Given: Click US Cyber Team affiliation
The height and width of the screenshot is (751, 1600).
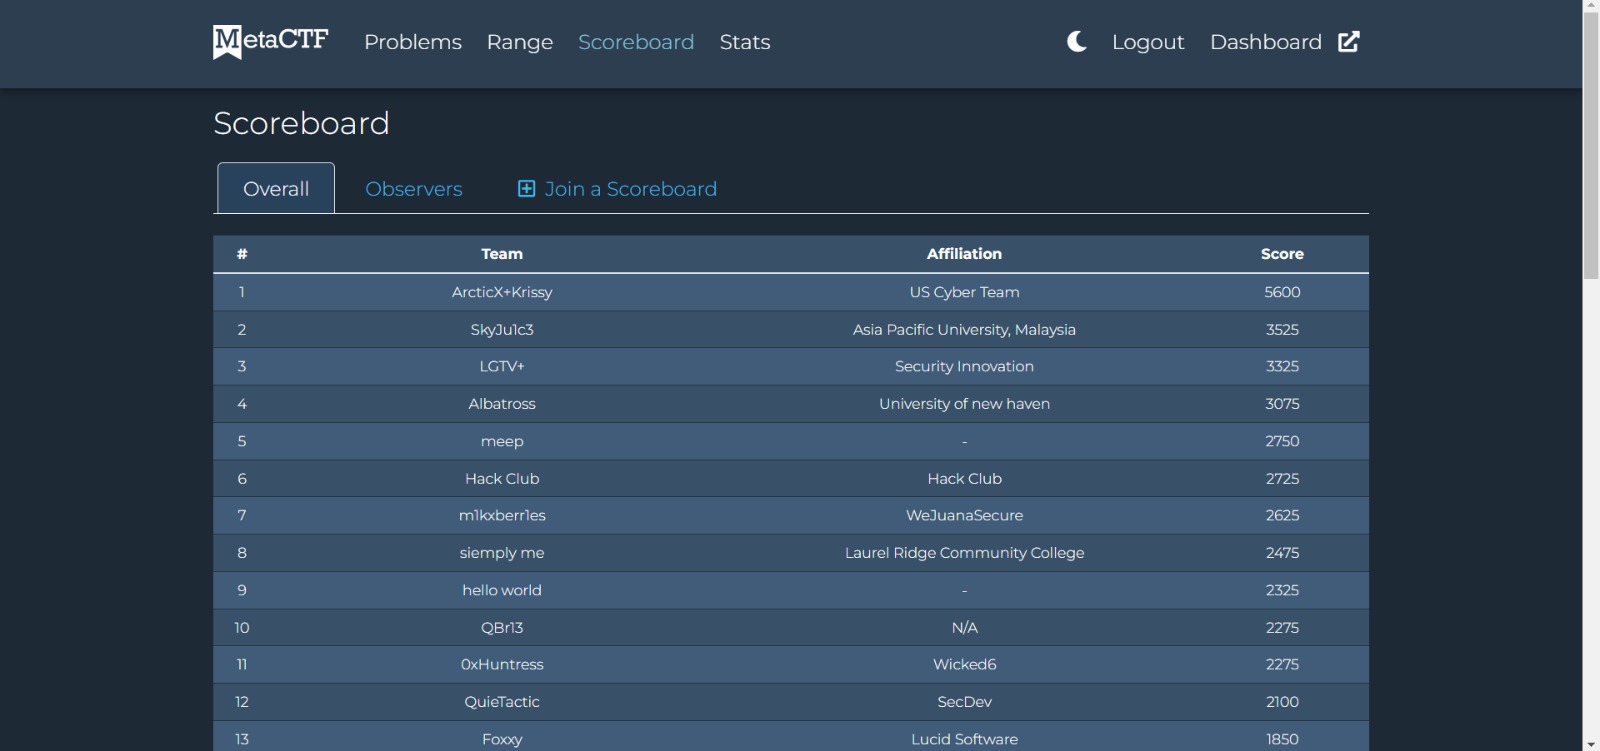Looking at the screenshot, I should point(964,292).
